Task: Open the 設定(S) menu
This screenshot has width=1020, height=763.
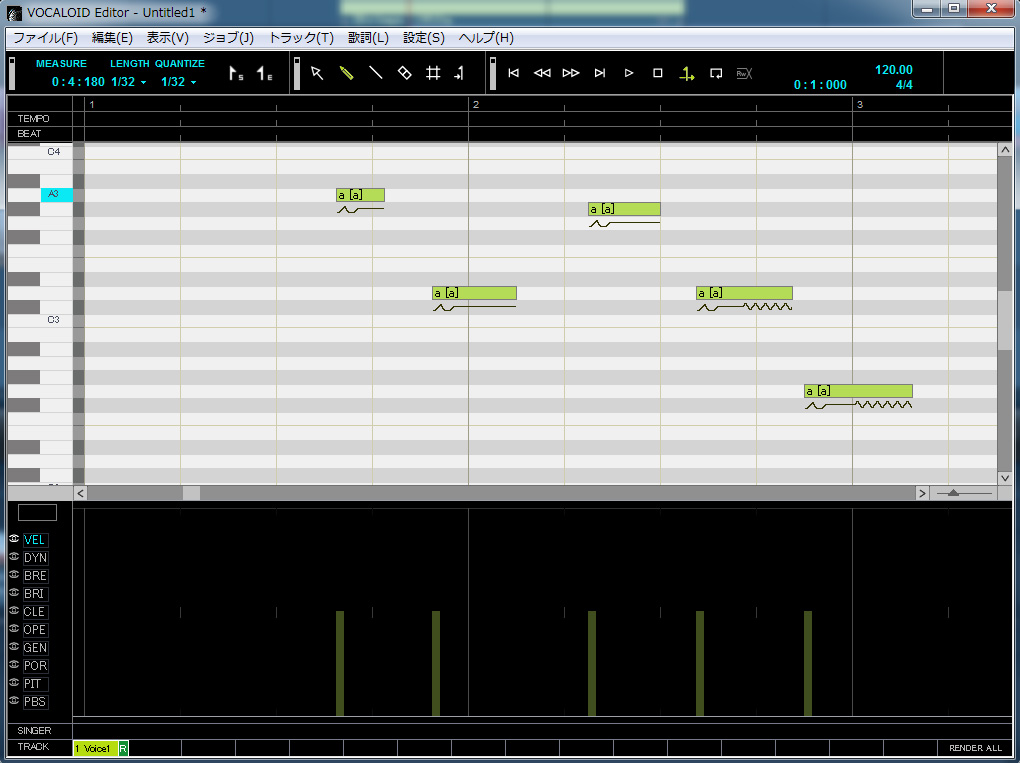Action: tap(423, 38)
